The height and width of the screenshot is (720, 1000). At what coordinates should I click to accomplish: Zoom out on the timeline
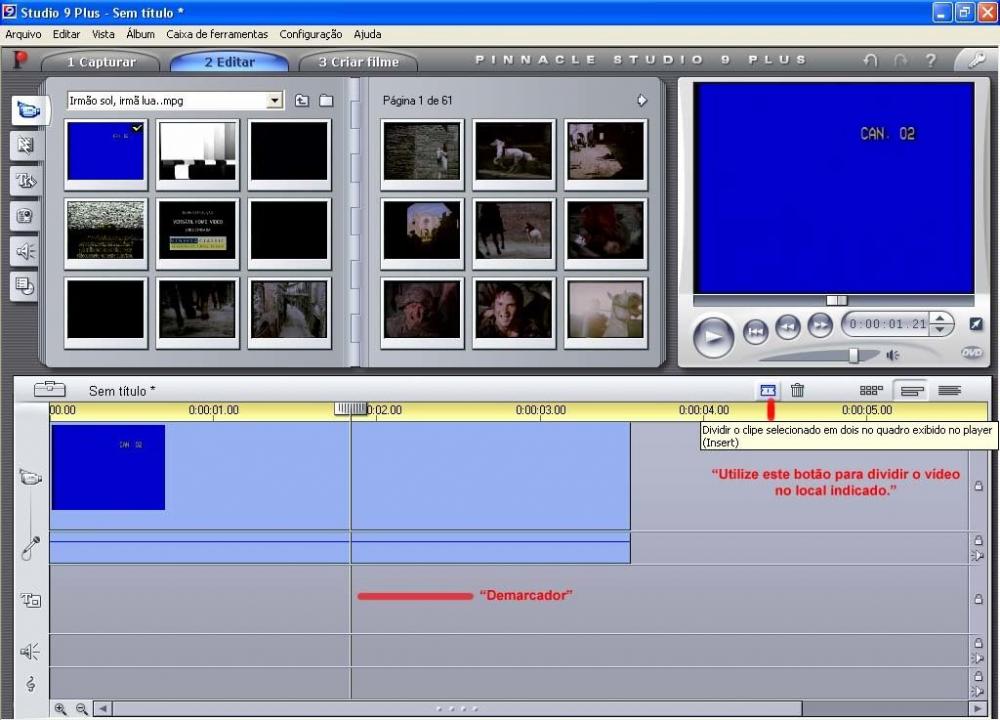81,709
